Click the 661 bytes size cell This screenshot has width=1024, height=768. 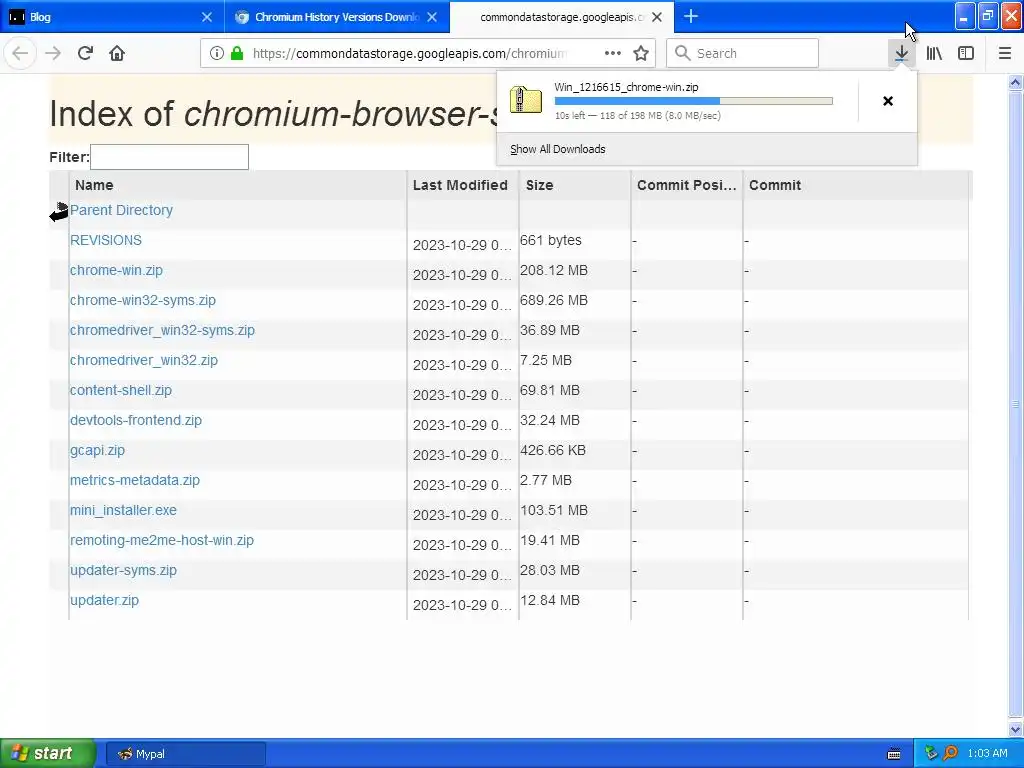tap(551, 240)
